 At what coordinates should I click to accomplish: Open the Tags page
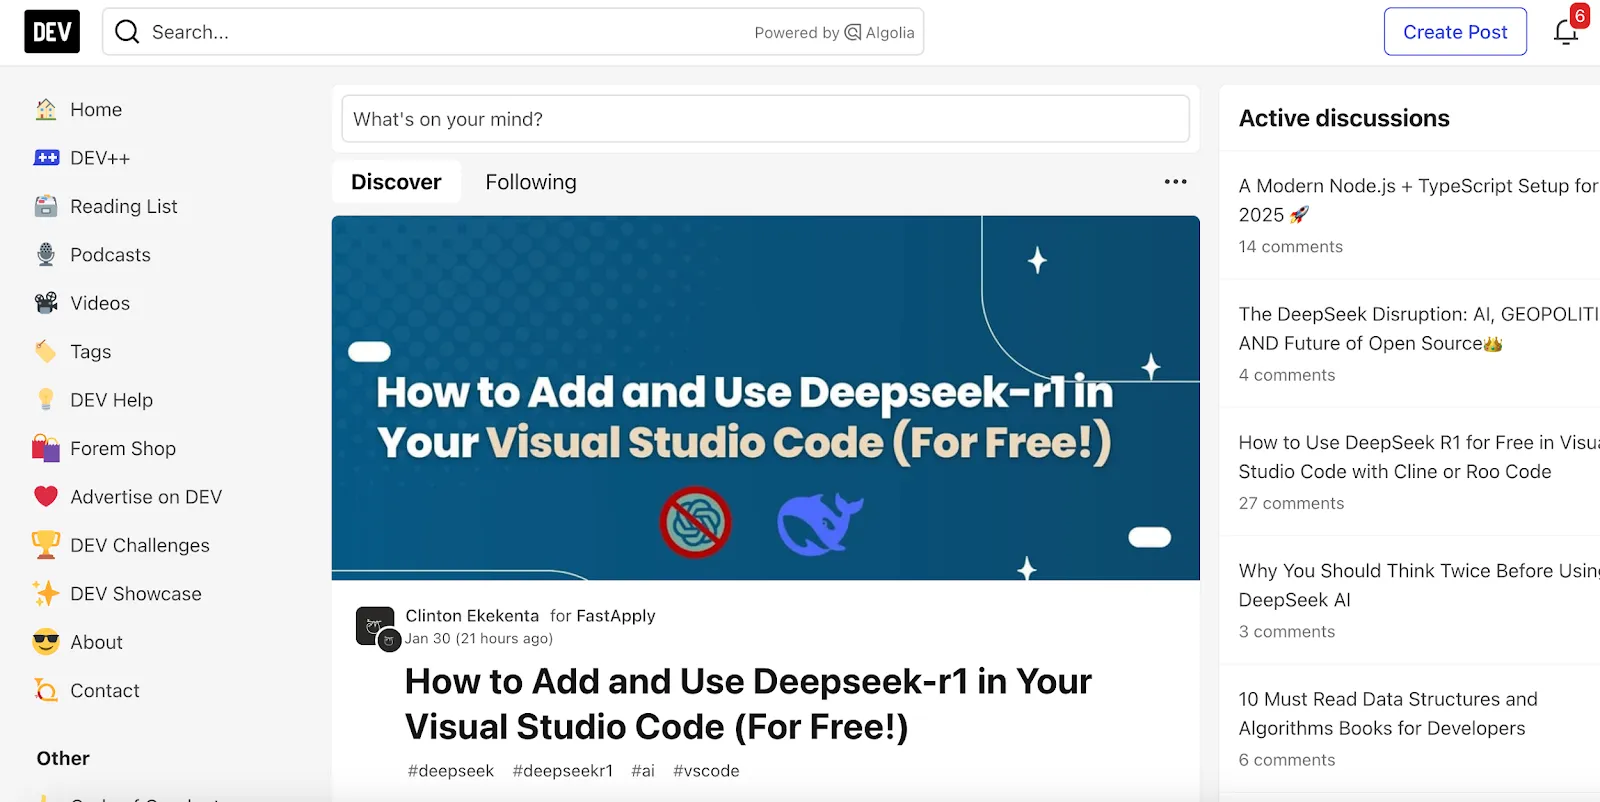coord(91,352)
